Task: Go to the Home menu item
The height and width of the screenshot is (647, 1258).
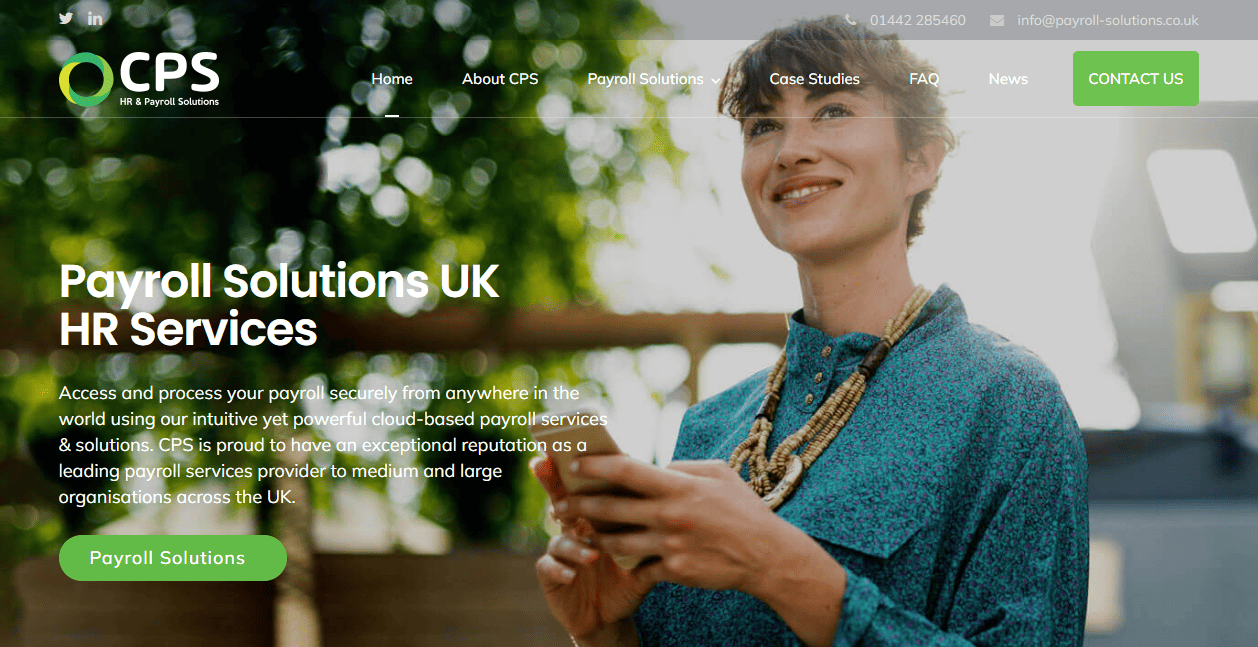Action: pyautogui.click(x=392, y=79)
